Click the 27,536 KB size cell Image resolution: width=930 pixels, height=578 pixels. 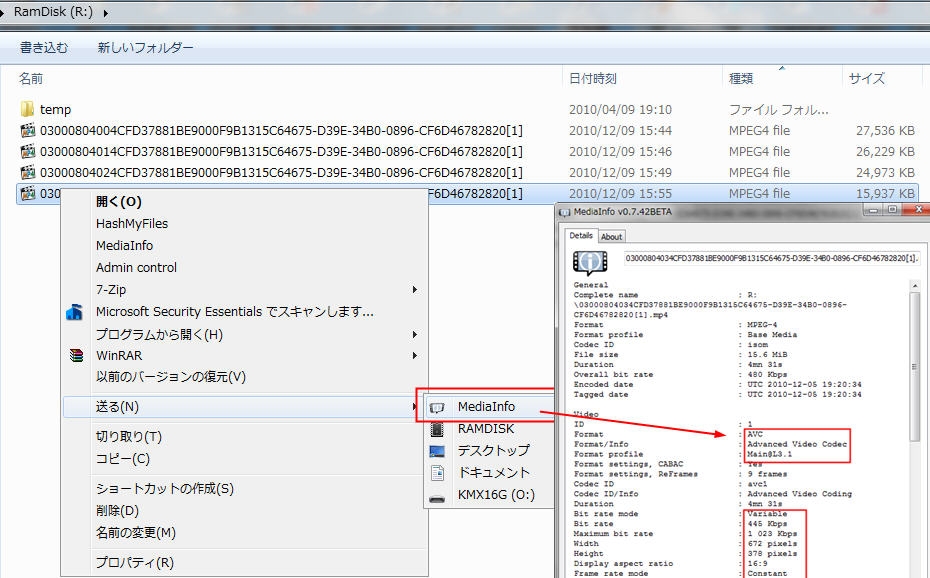pos(885,130)
